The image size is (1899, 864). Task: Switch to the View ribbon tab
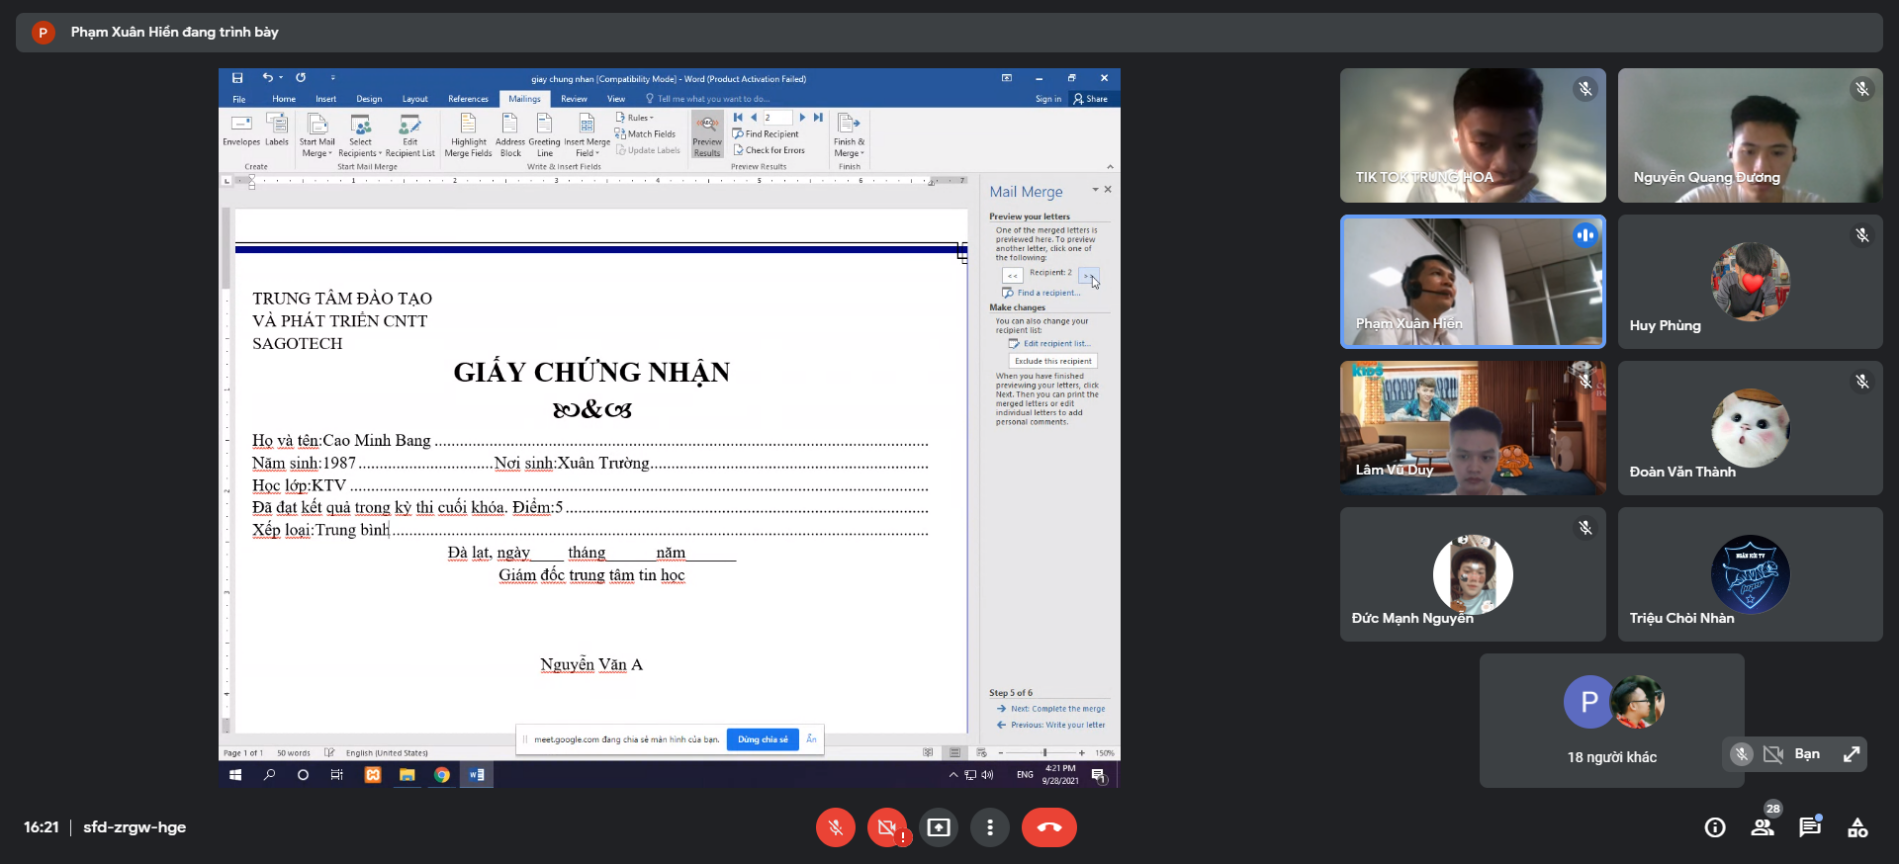pos(616,99)
